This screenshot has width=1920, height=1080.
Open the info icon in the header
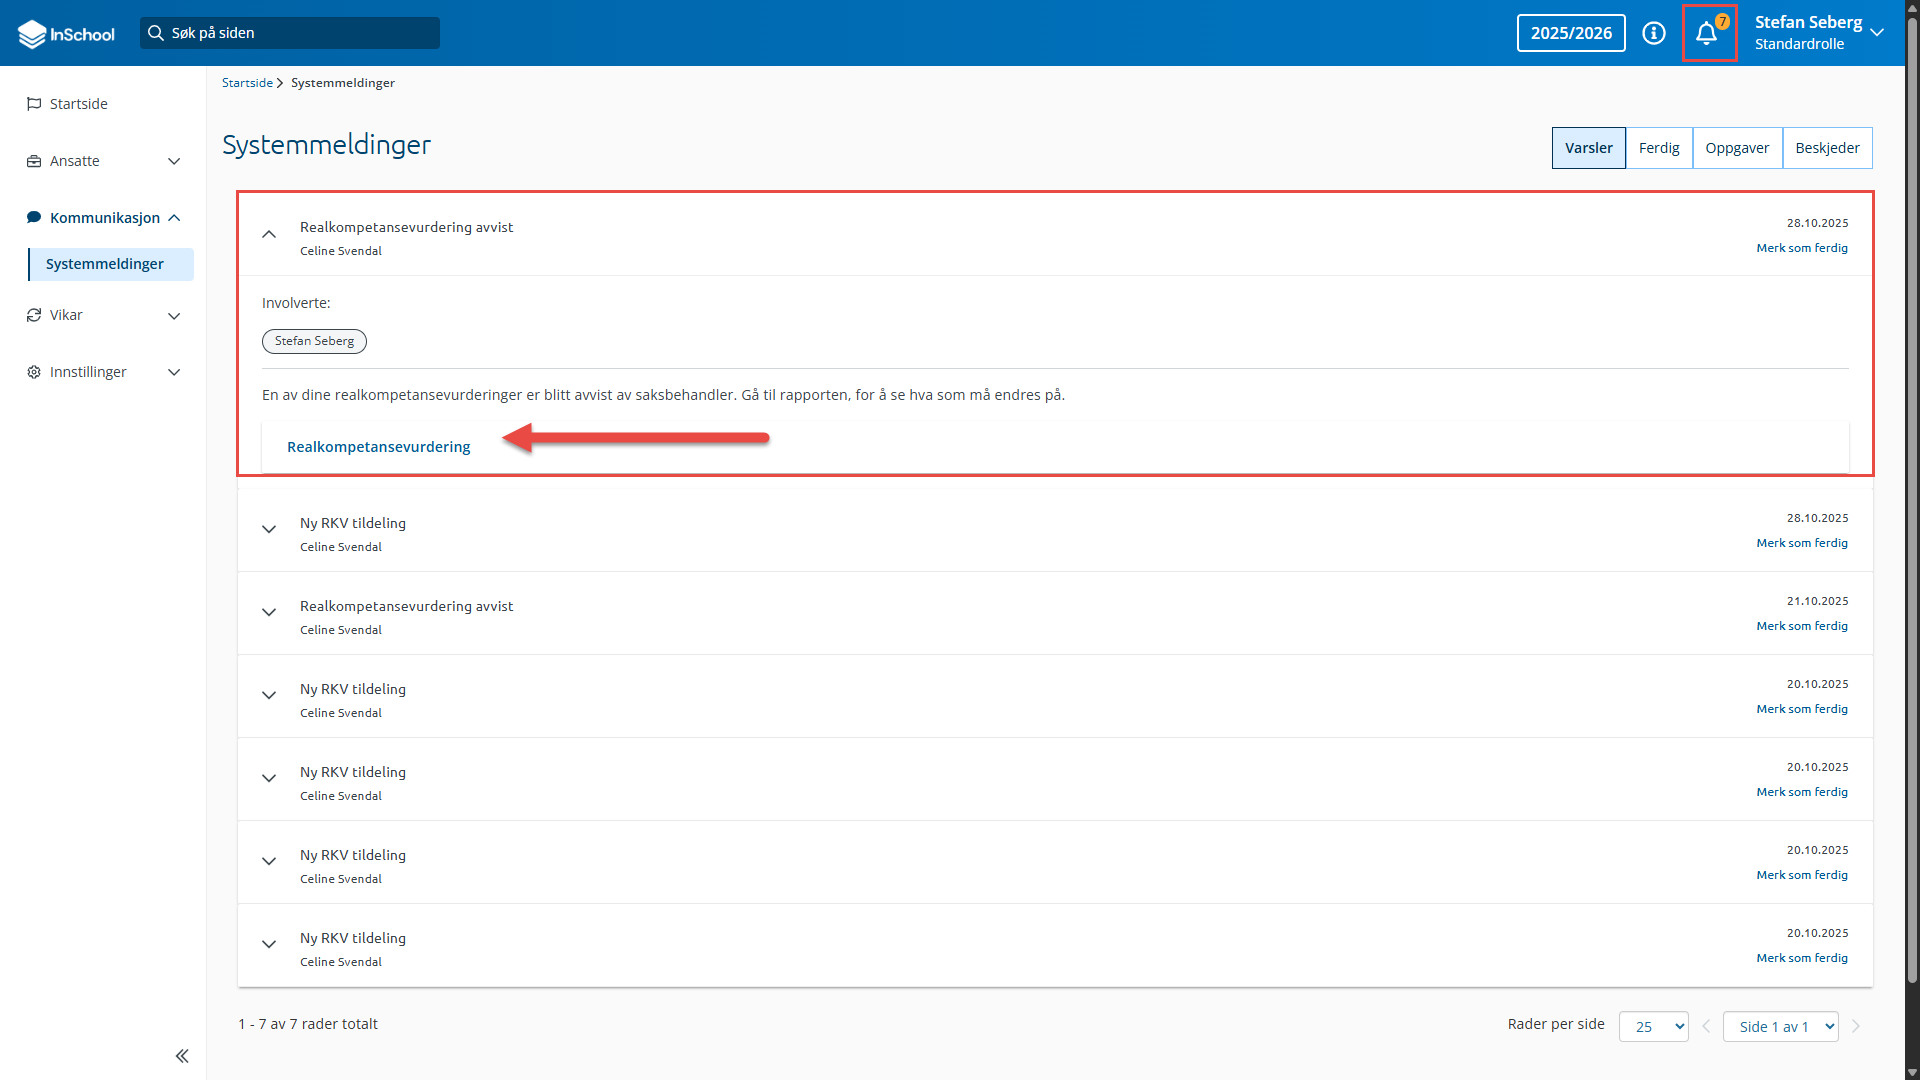1654,33
